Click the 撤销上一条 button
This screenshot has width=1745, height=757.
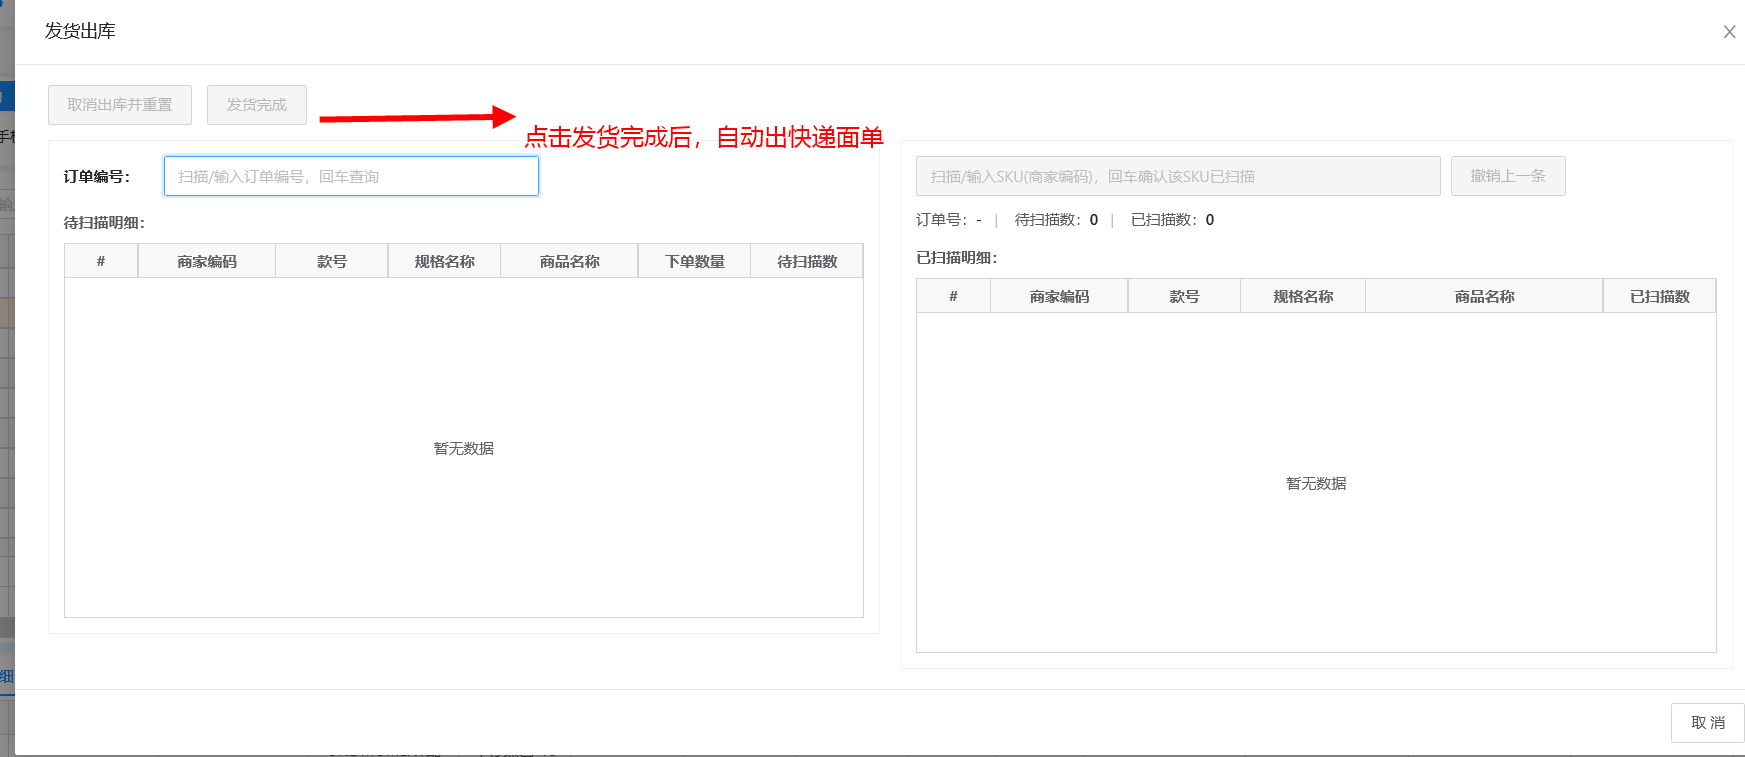pyautogui.click(x=1507, y=176)
